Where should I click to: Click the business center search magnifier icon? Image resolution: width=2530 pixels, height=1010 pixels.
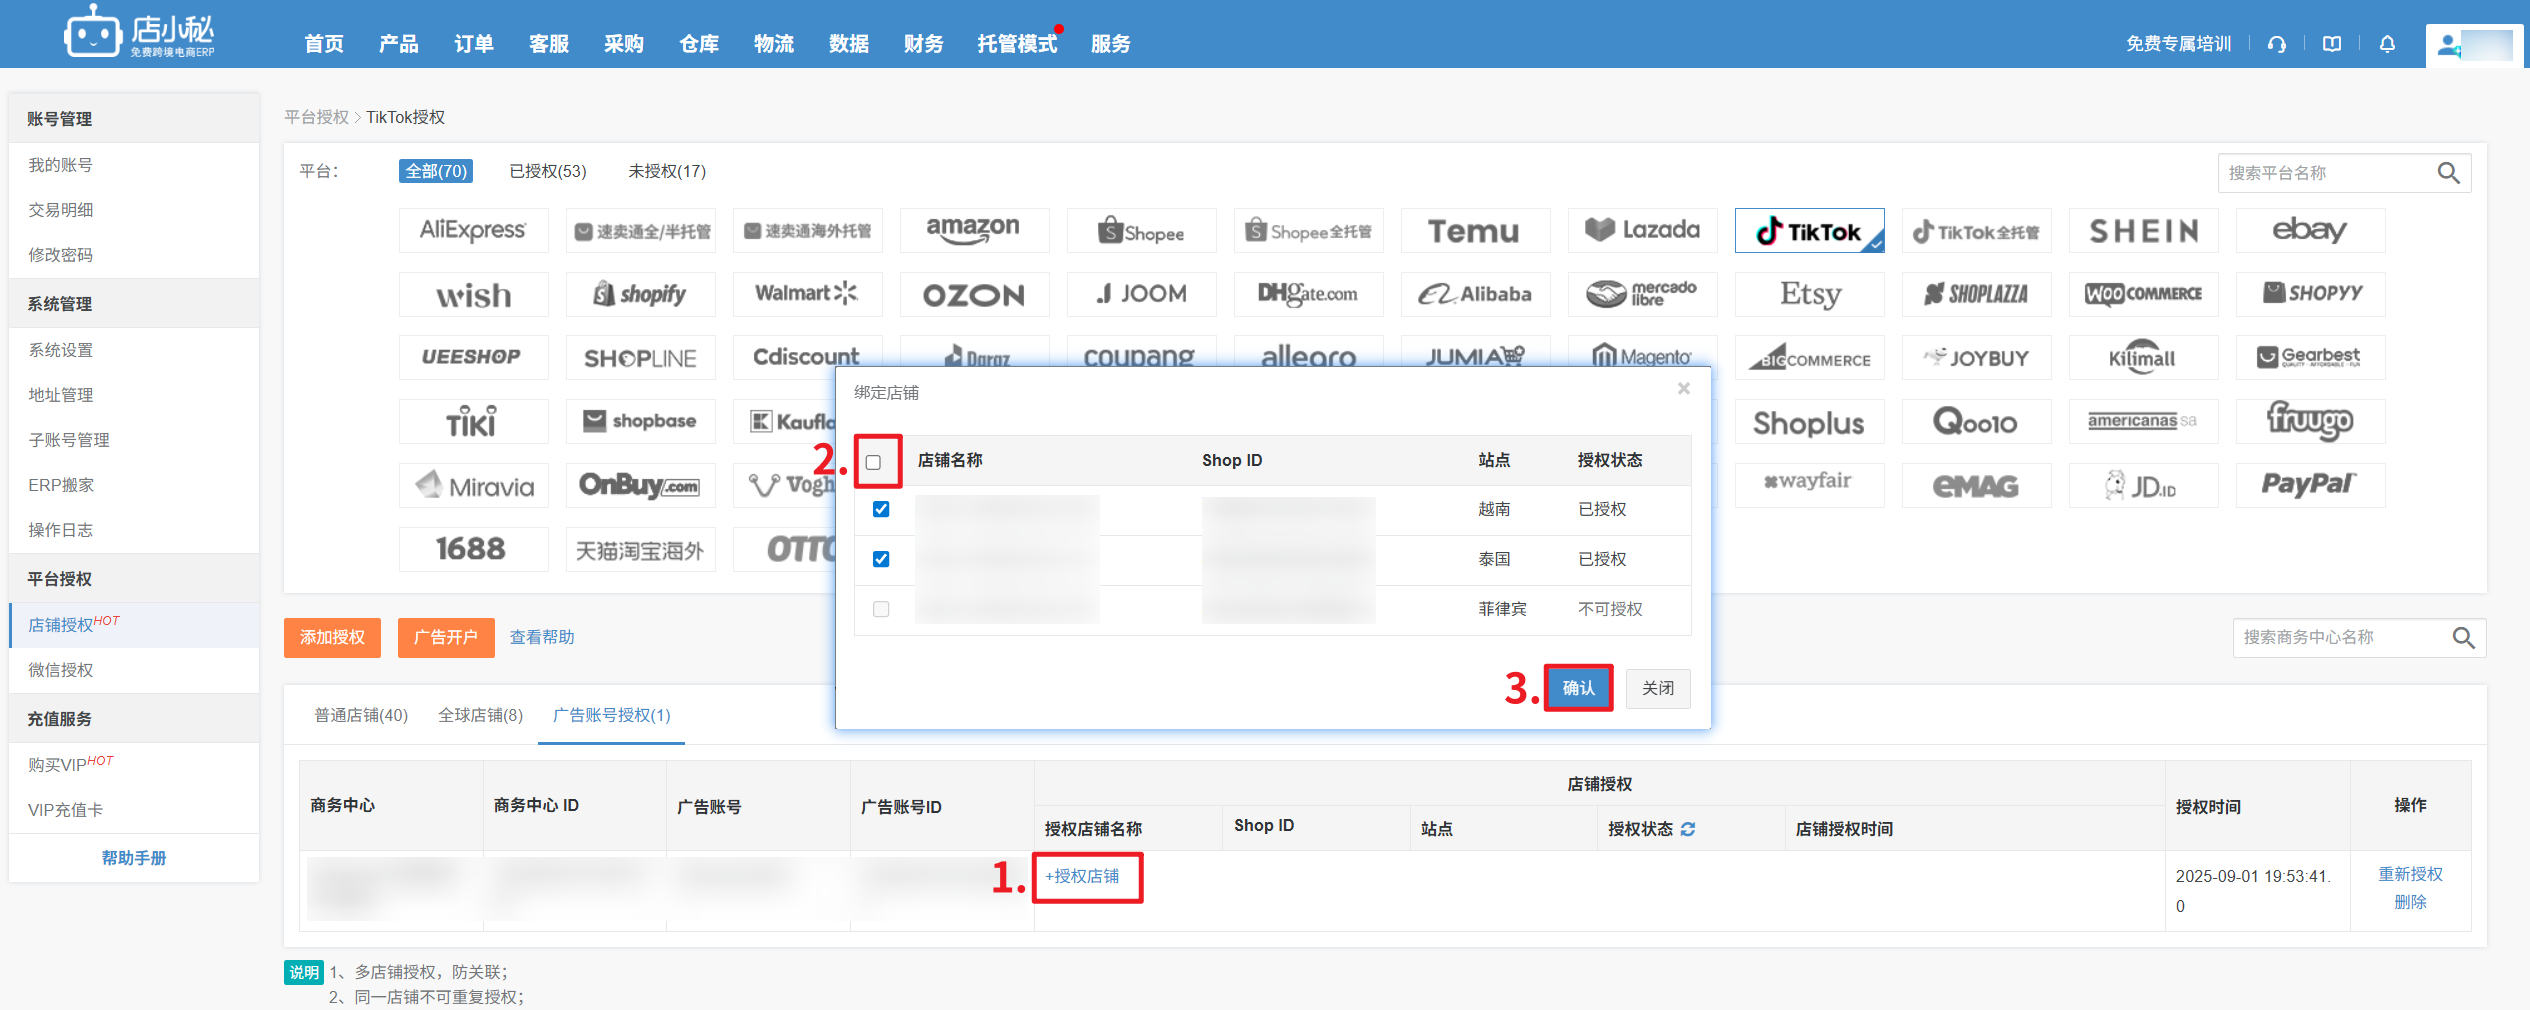[x=2463, y=638]
